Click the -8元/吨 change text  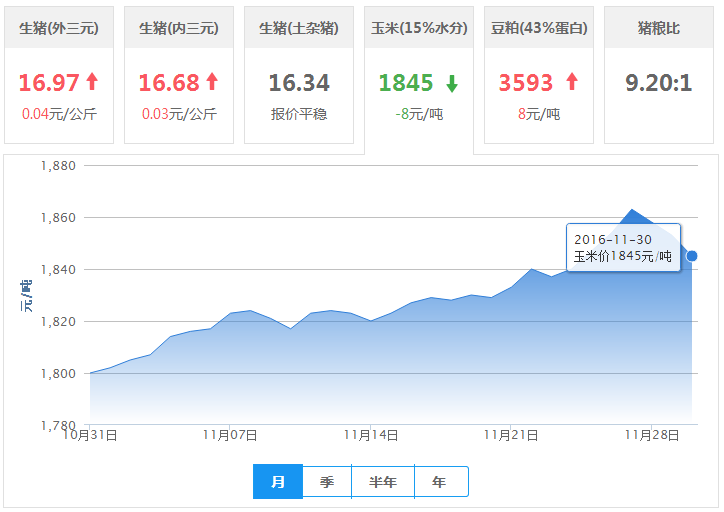(x=419, y=114)
